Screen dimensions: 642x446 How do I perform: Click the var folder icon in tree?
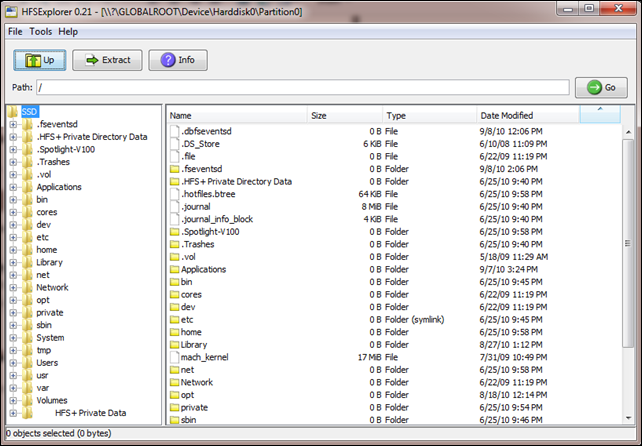point(27,388)
